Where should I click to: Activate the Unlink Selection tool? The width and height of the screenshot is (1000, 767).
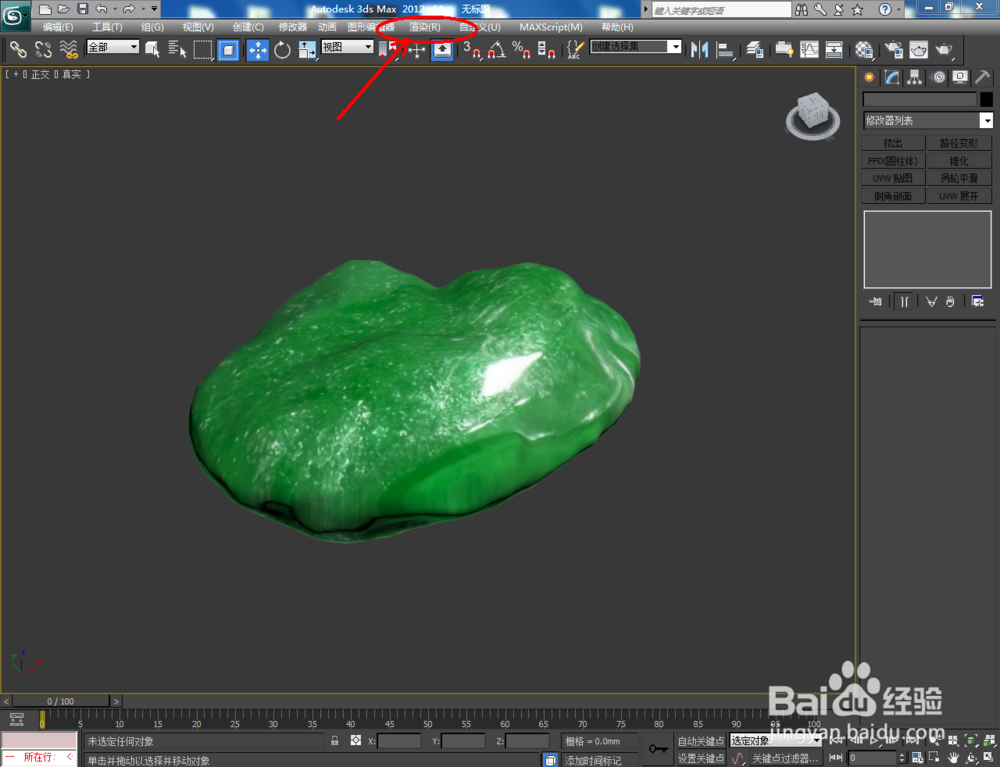point(43,49)
